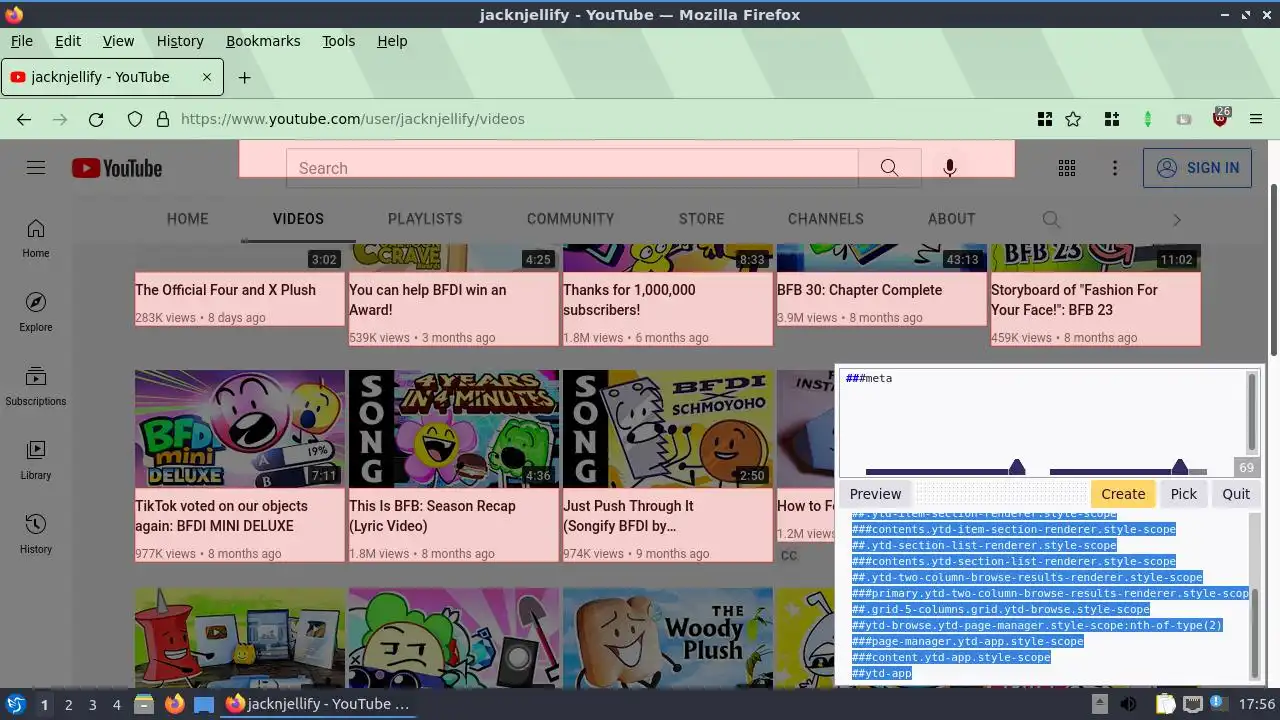Reload the current page
Screen dimensions: 1280x720
96,119
